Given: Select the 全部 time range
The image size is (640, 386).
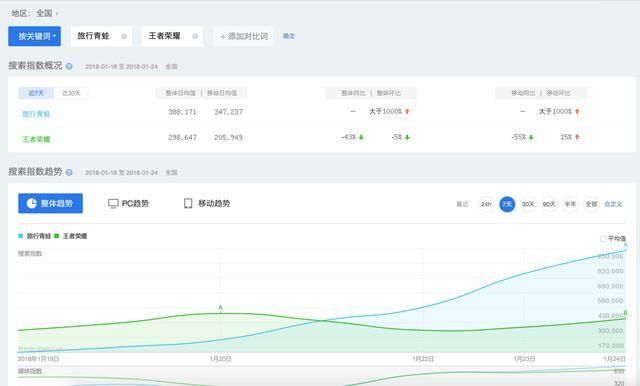Looking at the screenshot, I should (591, 204).
